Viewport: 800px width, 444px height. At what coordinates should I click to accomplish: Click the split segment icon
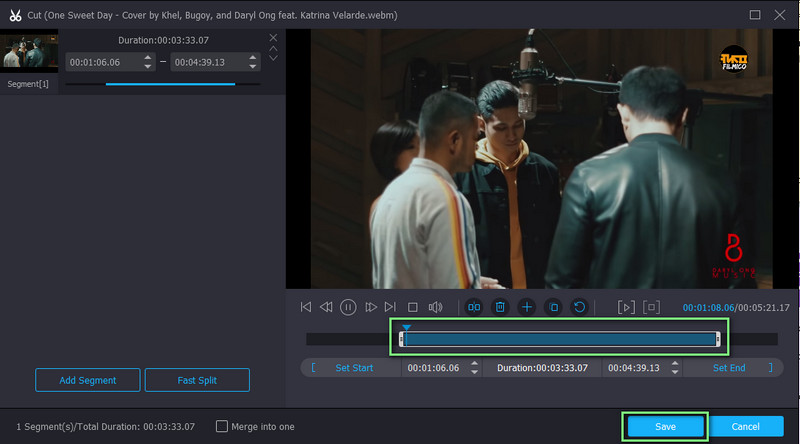474,307
